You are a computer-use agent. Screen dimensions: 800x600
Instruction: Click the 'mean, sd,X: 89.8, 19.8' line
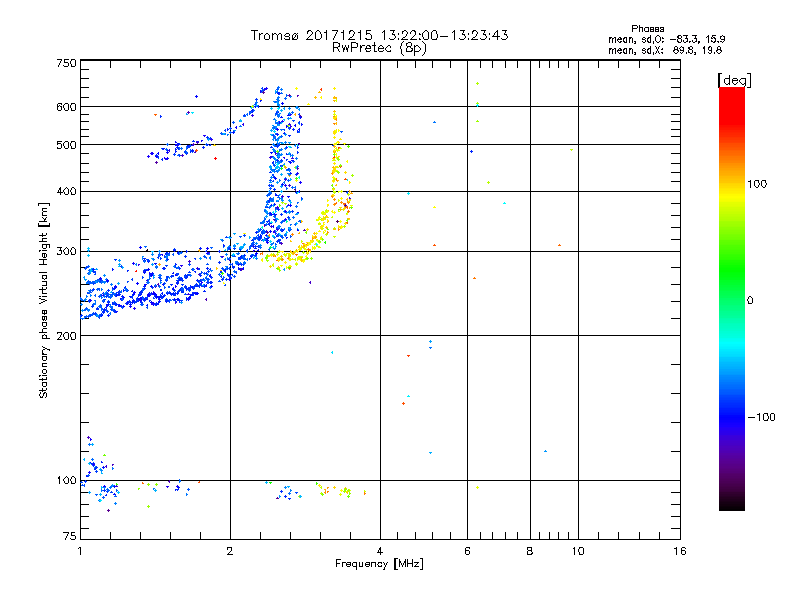[665, 50]
